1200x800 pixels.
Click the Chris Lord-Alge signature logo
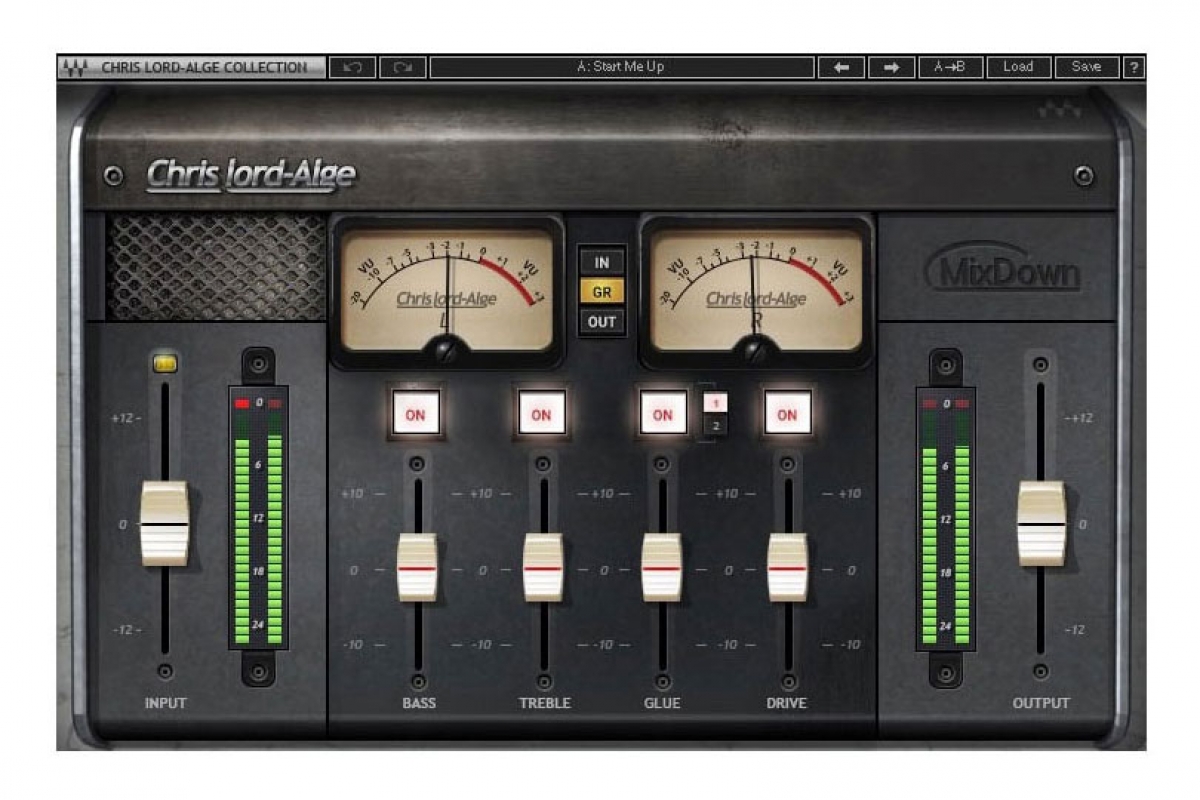click(x=251, y=175)
